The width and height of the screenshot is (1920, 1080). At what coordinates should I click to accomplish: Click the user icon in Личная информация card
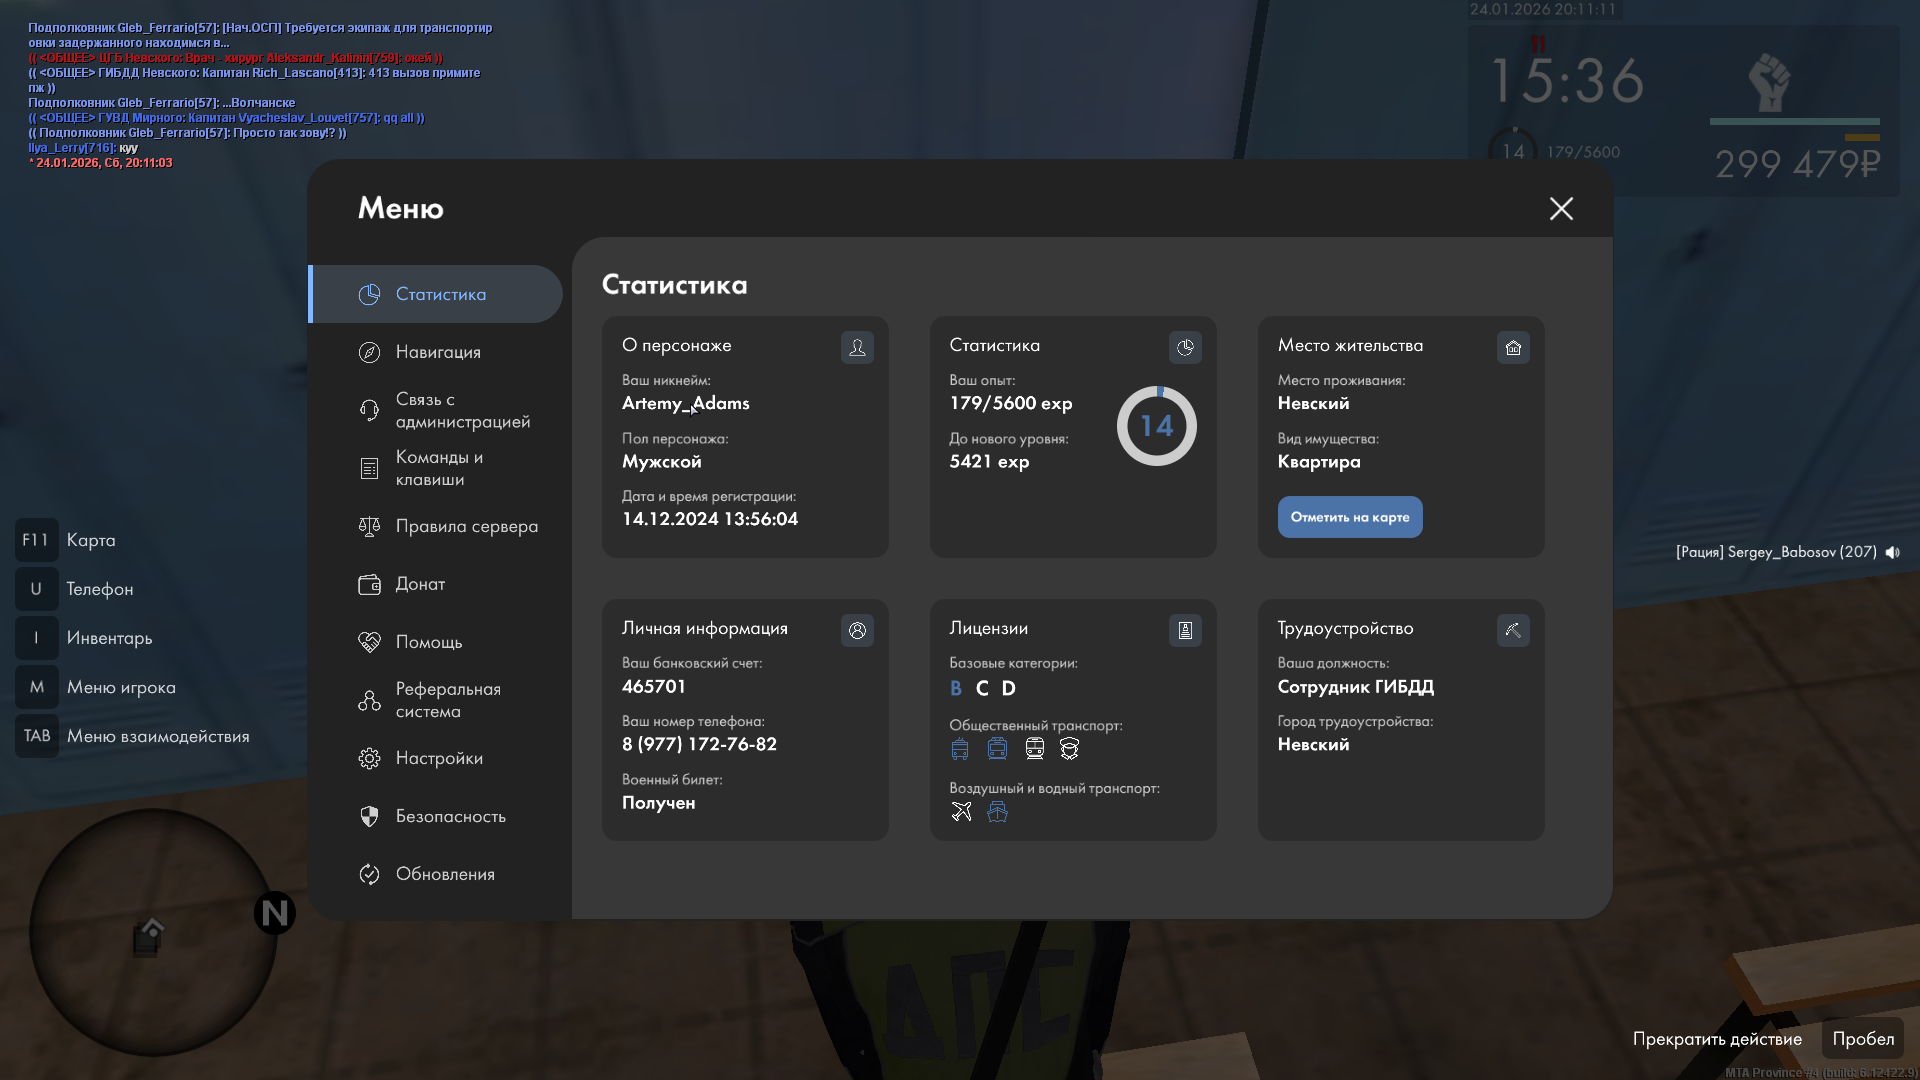point(857,630)
